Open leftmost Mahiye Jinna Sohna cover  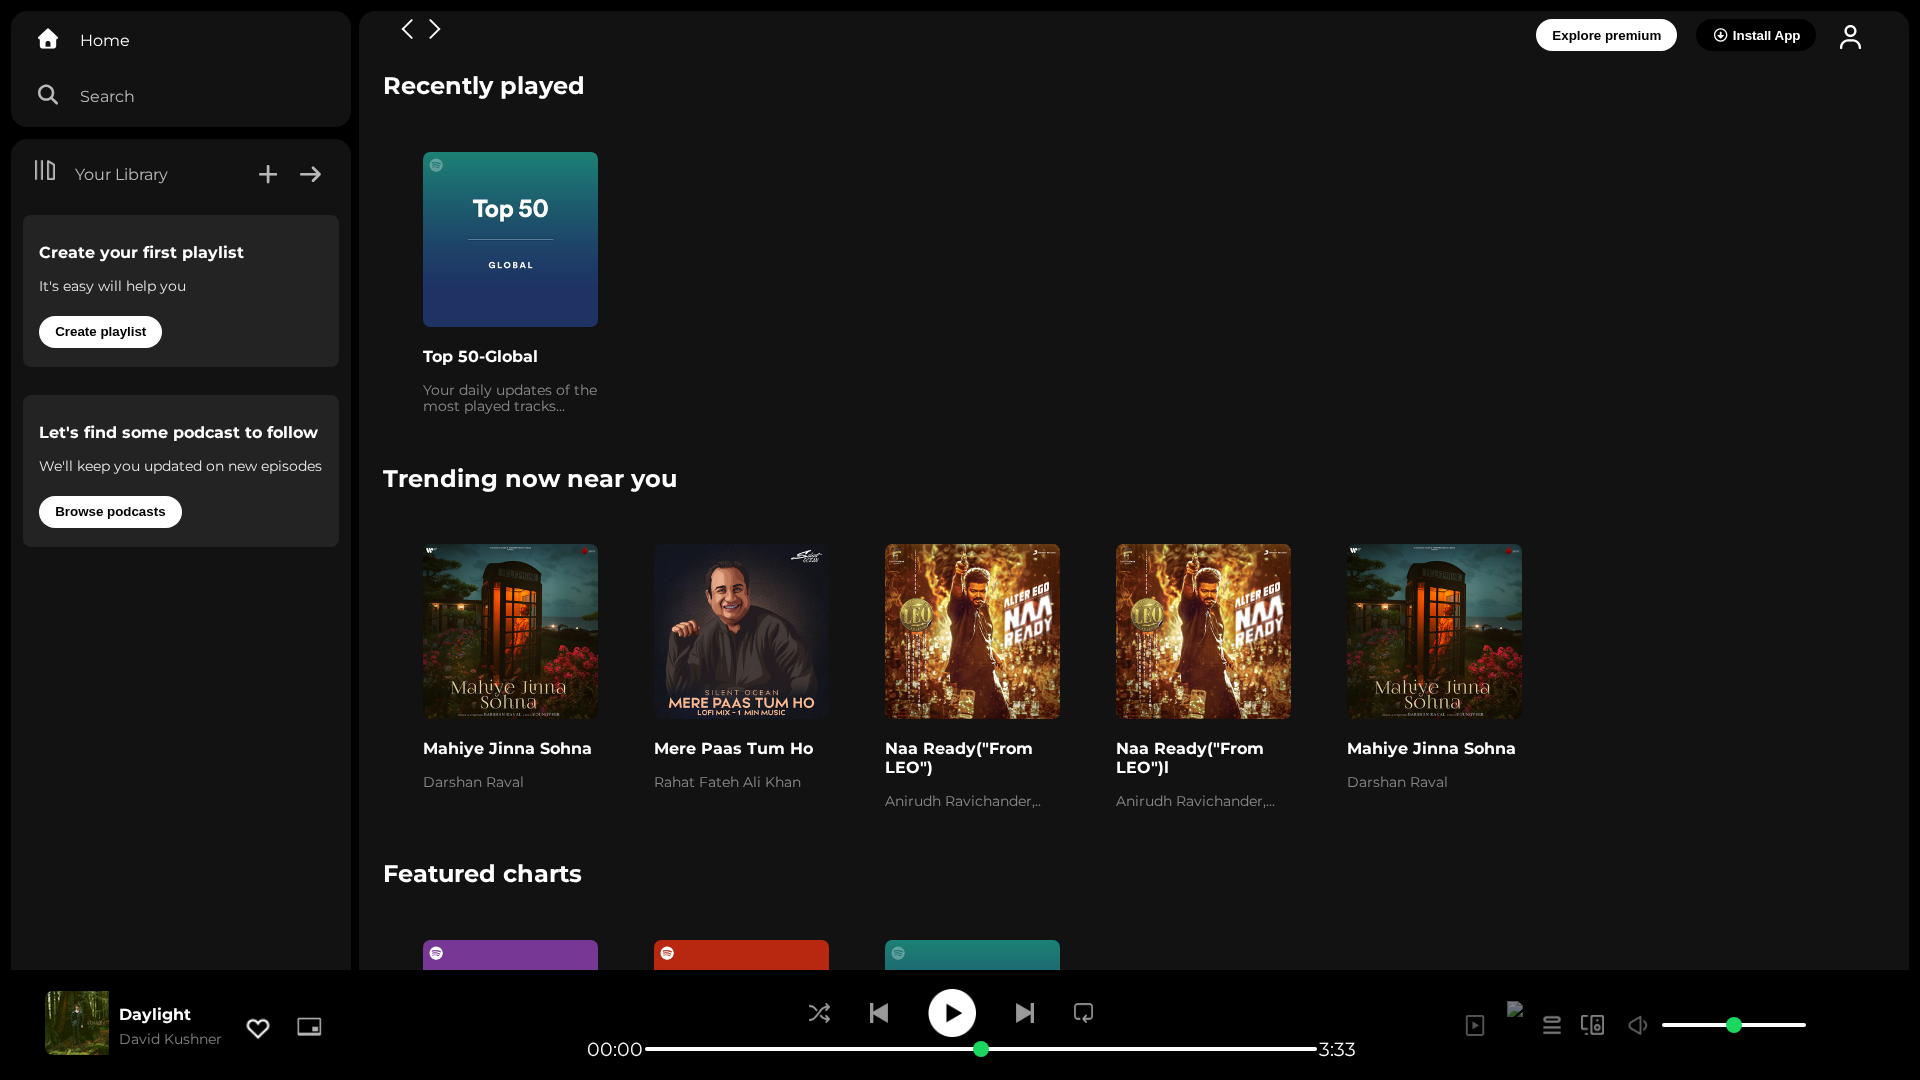click(x=510, y=631)
